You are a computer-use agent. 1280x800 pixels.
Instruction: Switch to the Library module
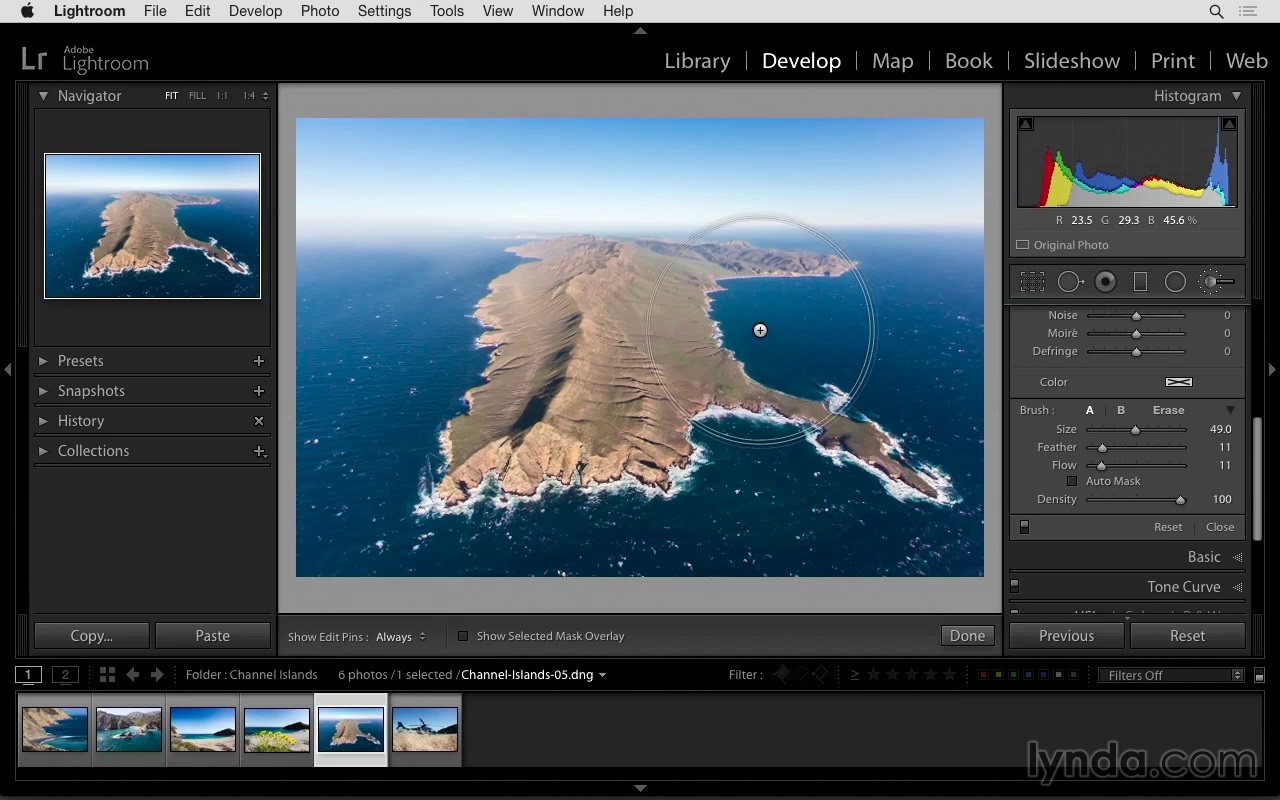click(697, 61)
